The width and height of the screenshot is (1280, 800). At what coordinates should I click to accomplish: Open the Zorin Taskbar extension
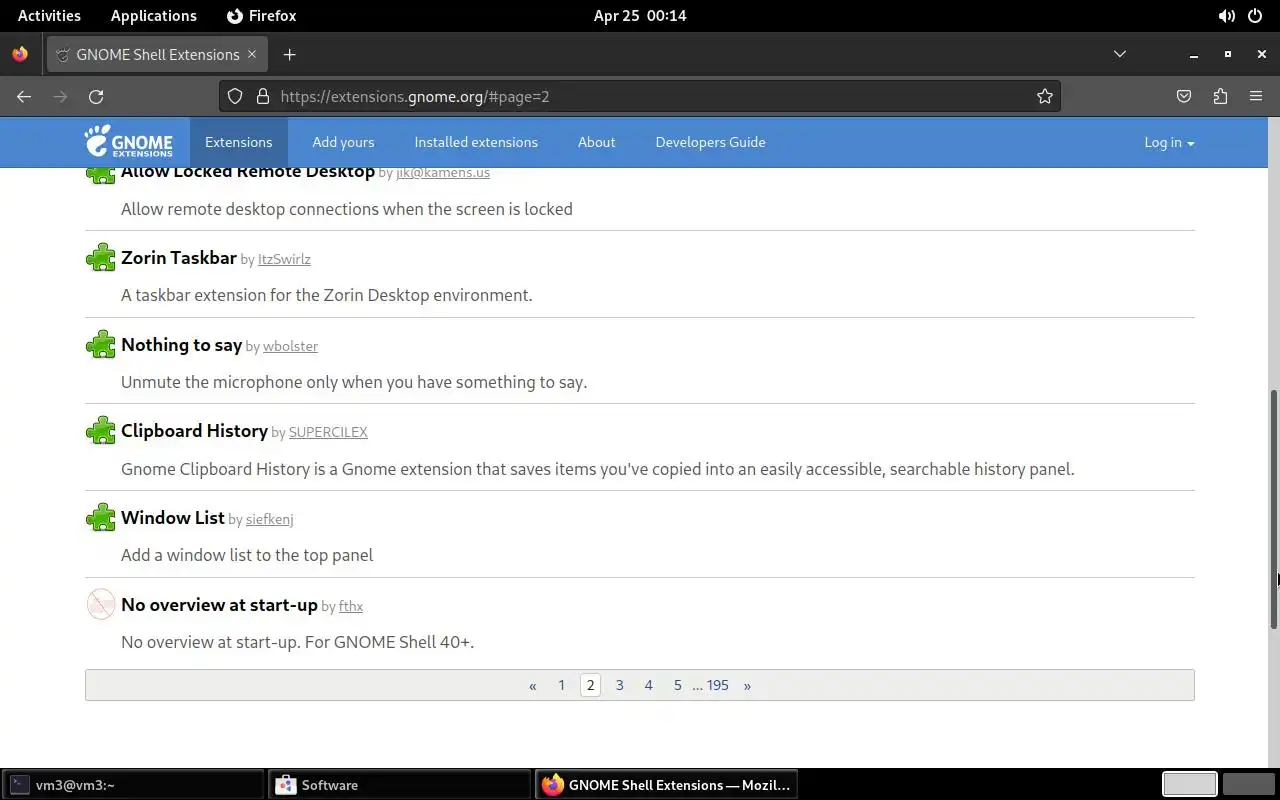(x=178, y=258)
